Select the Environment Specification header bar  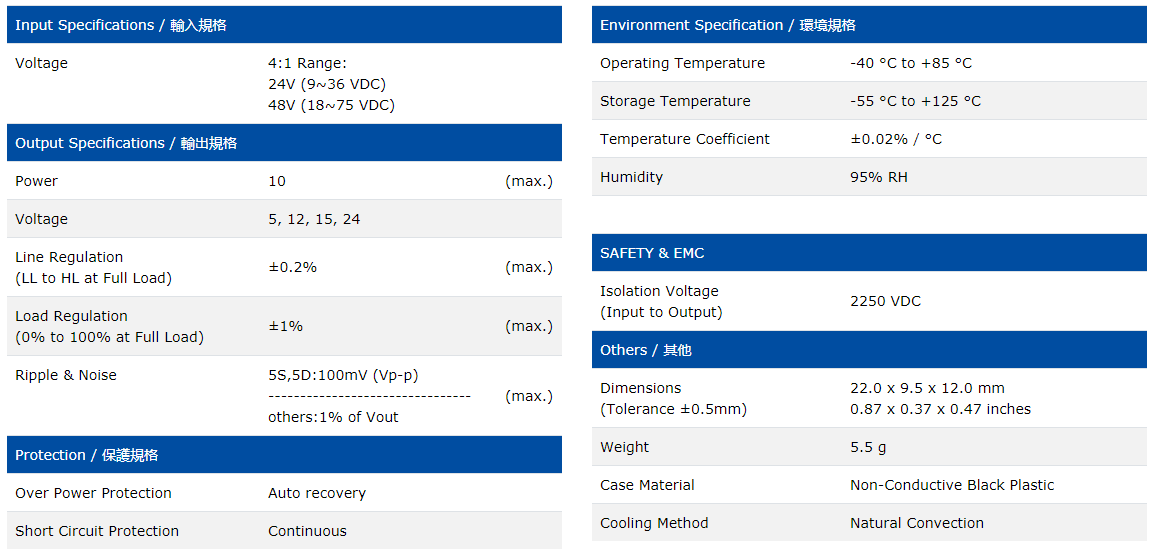[728, 25]
